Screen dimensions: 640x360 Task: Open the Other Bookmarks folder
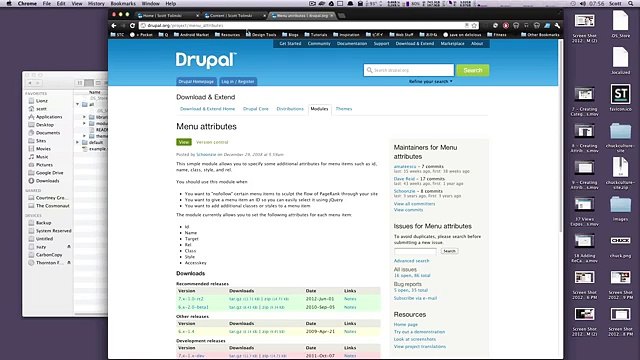[x=540, y=35]
